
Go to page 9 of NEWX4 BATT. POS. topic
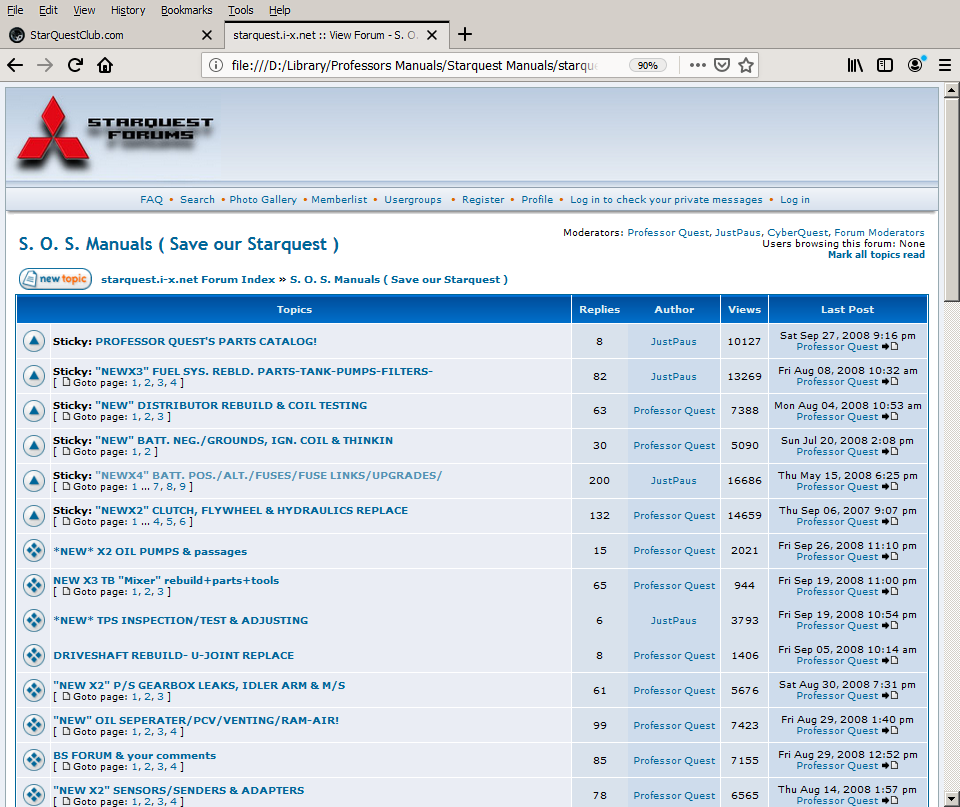pos(182,487)
